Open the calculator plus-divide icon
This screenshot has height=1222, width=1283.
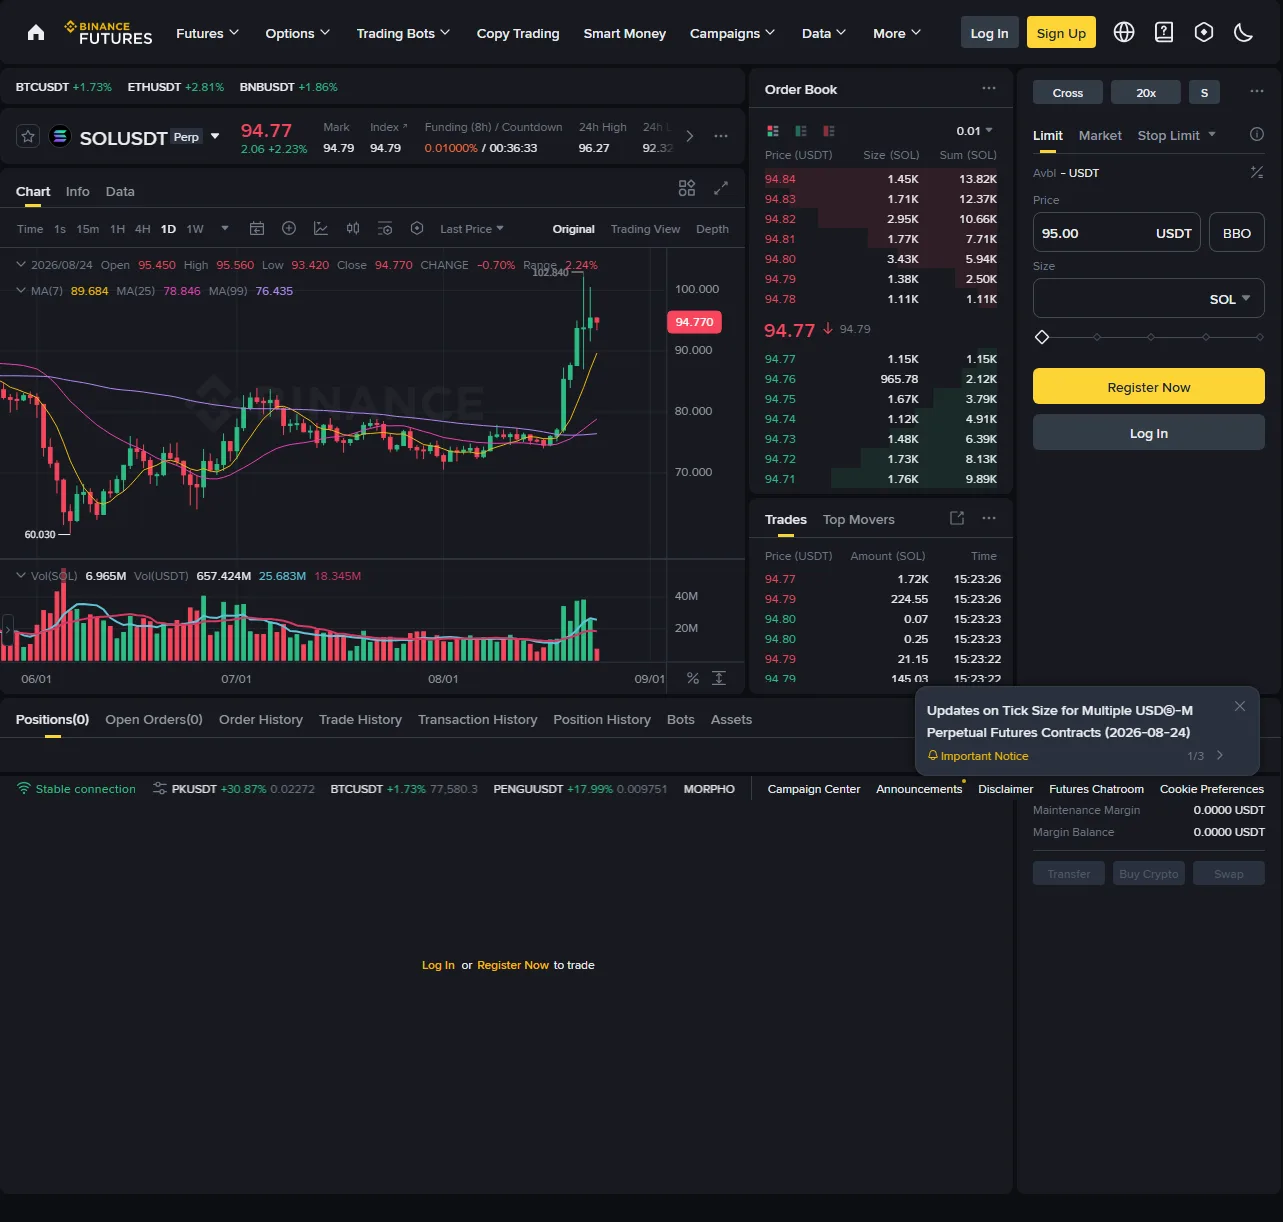click(x=1257, y=173)
